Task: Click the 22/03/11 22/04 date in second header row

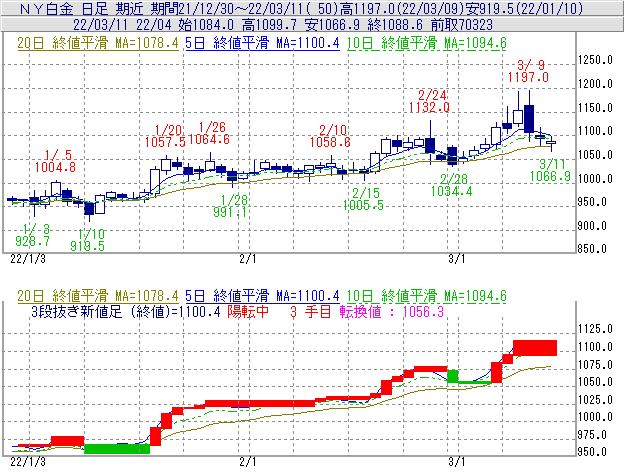Action: (122, 25)
